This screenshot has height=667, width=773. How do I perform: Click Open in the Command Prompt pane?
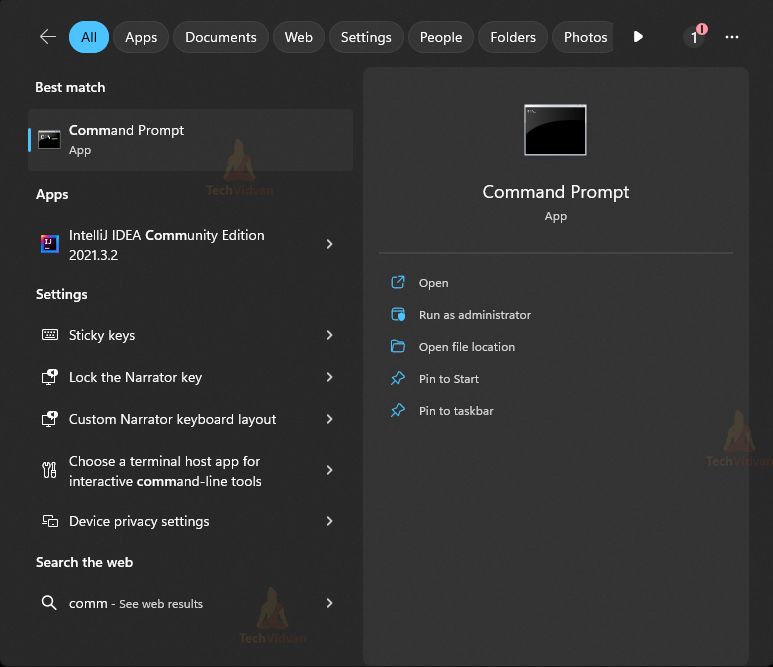tap(433, 283)
